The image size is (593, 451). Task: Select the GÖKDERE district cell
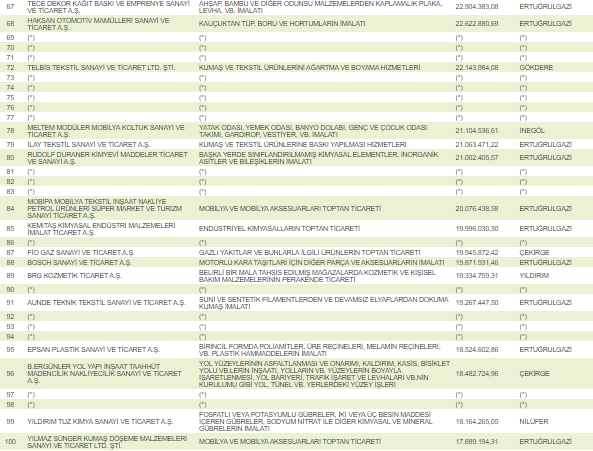[x=536, y=68]
